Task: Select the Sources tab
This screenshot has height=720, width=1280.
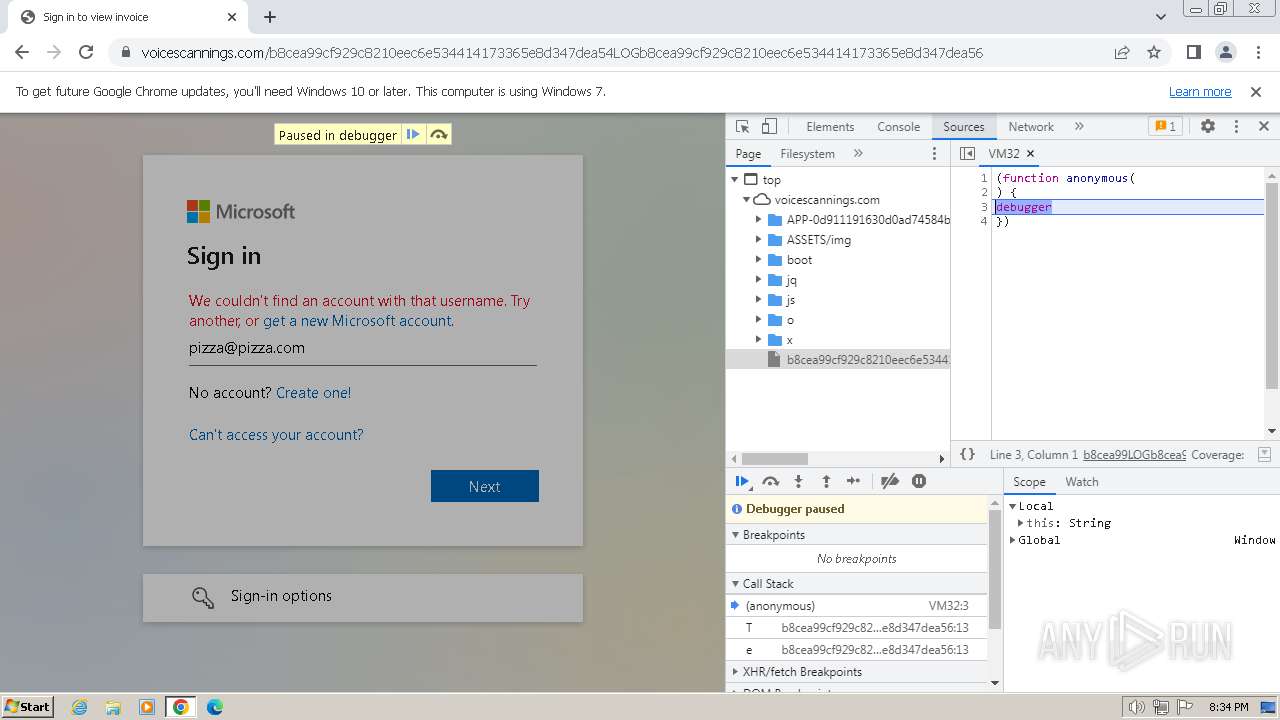Action: pos(964,127)
